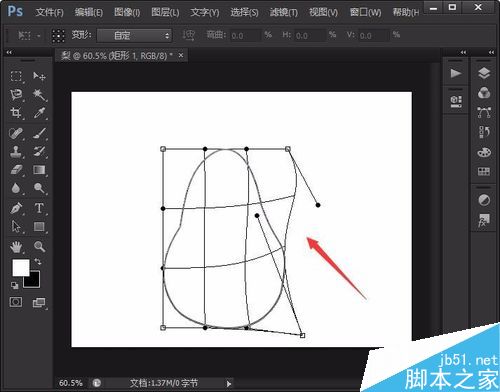Select the Healing Brush tool

(16, 134)
